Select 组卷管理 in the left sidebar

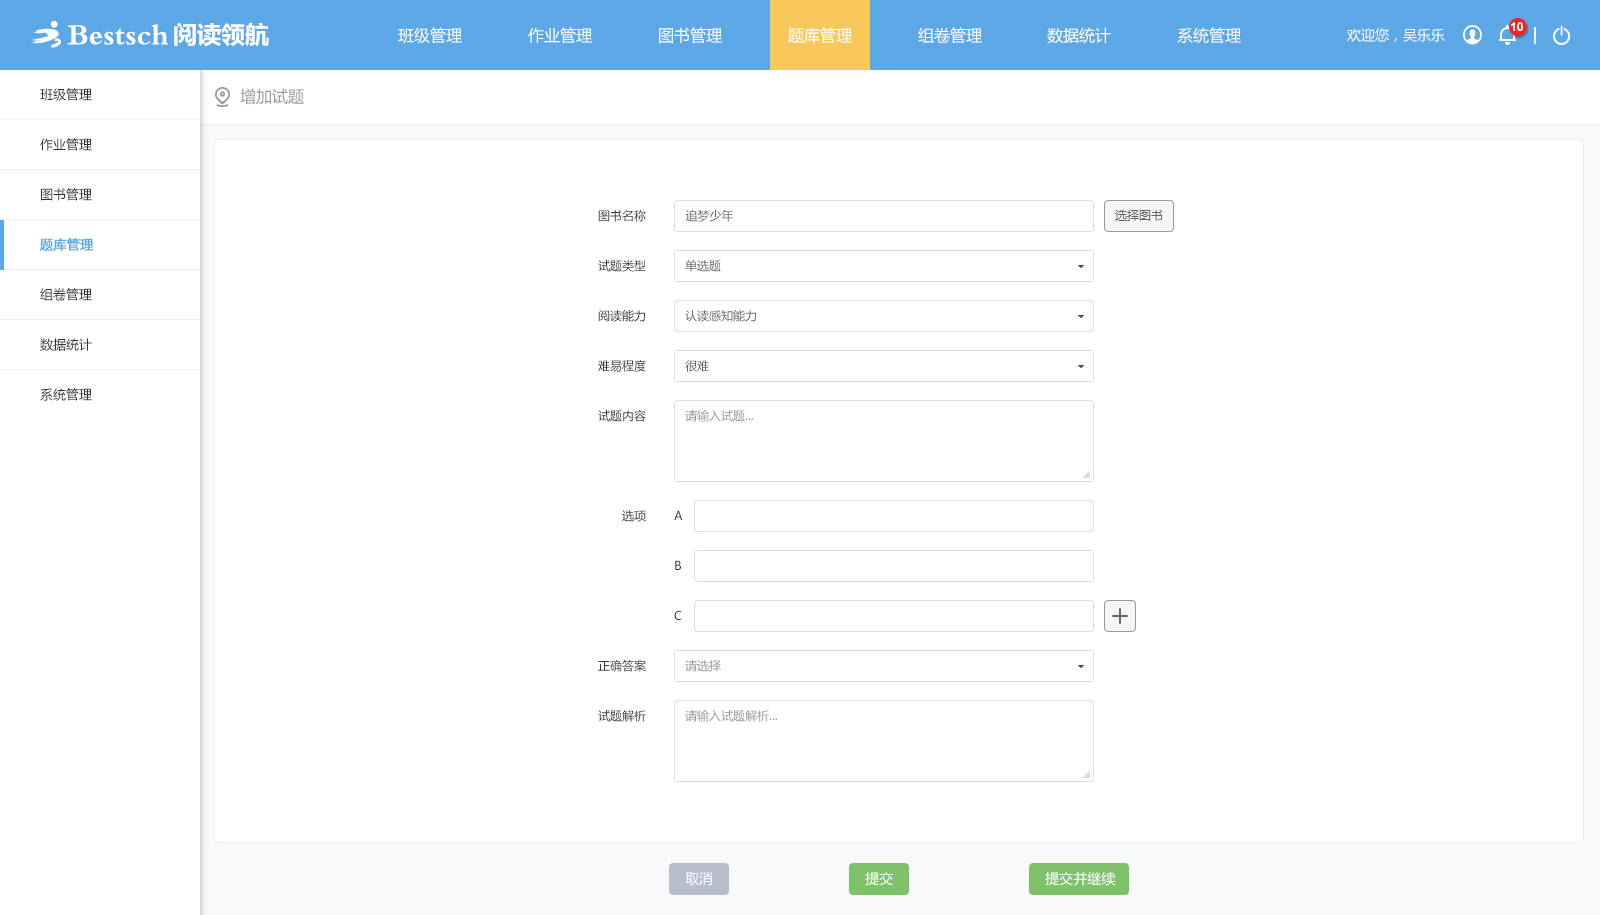(66, 295)
